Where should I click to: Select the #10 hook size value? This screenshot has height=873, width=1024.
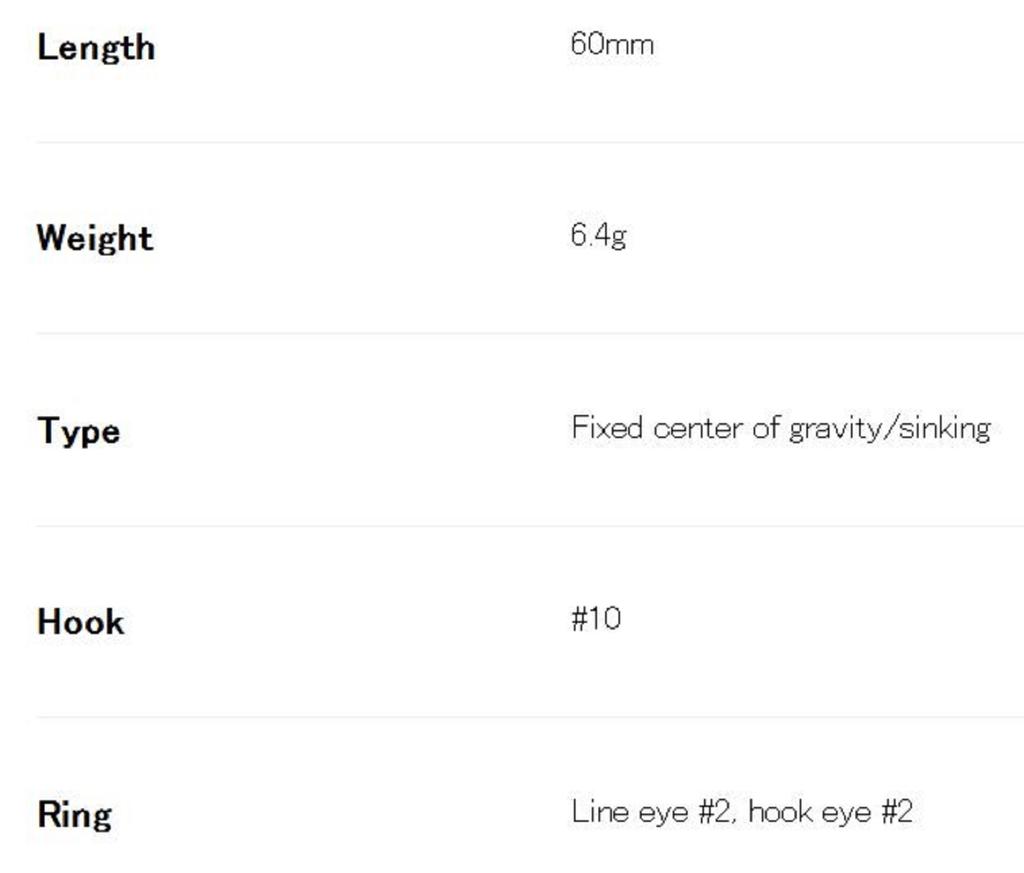coord(596,618)
